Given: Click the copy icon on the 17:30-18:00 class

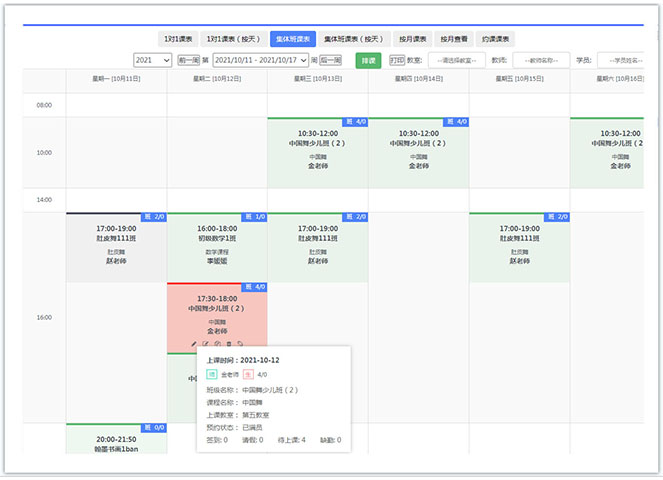Looking at the screenshot, I should tap(217, 344).
